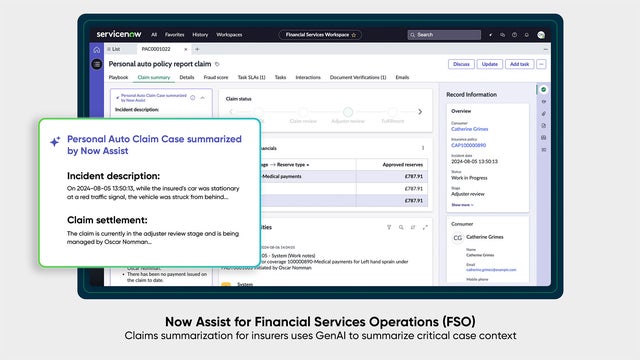Open the help icon in the top bar
Viewport: 640px width, 360px height.
[x=514, y=35]
